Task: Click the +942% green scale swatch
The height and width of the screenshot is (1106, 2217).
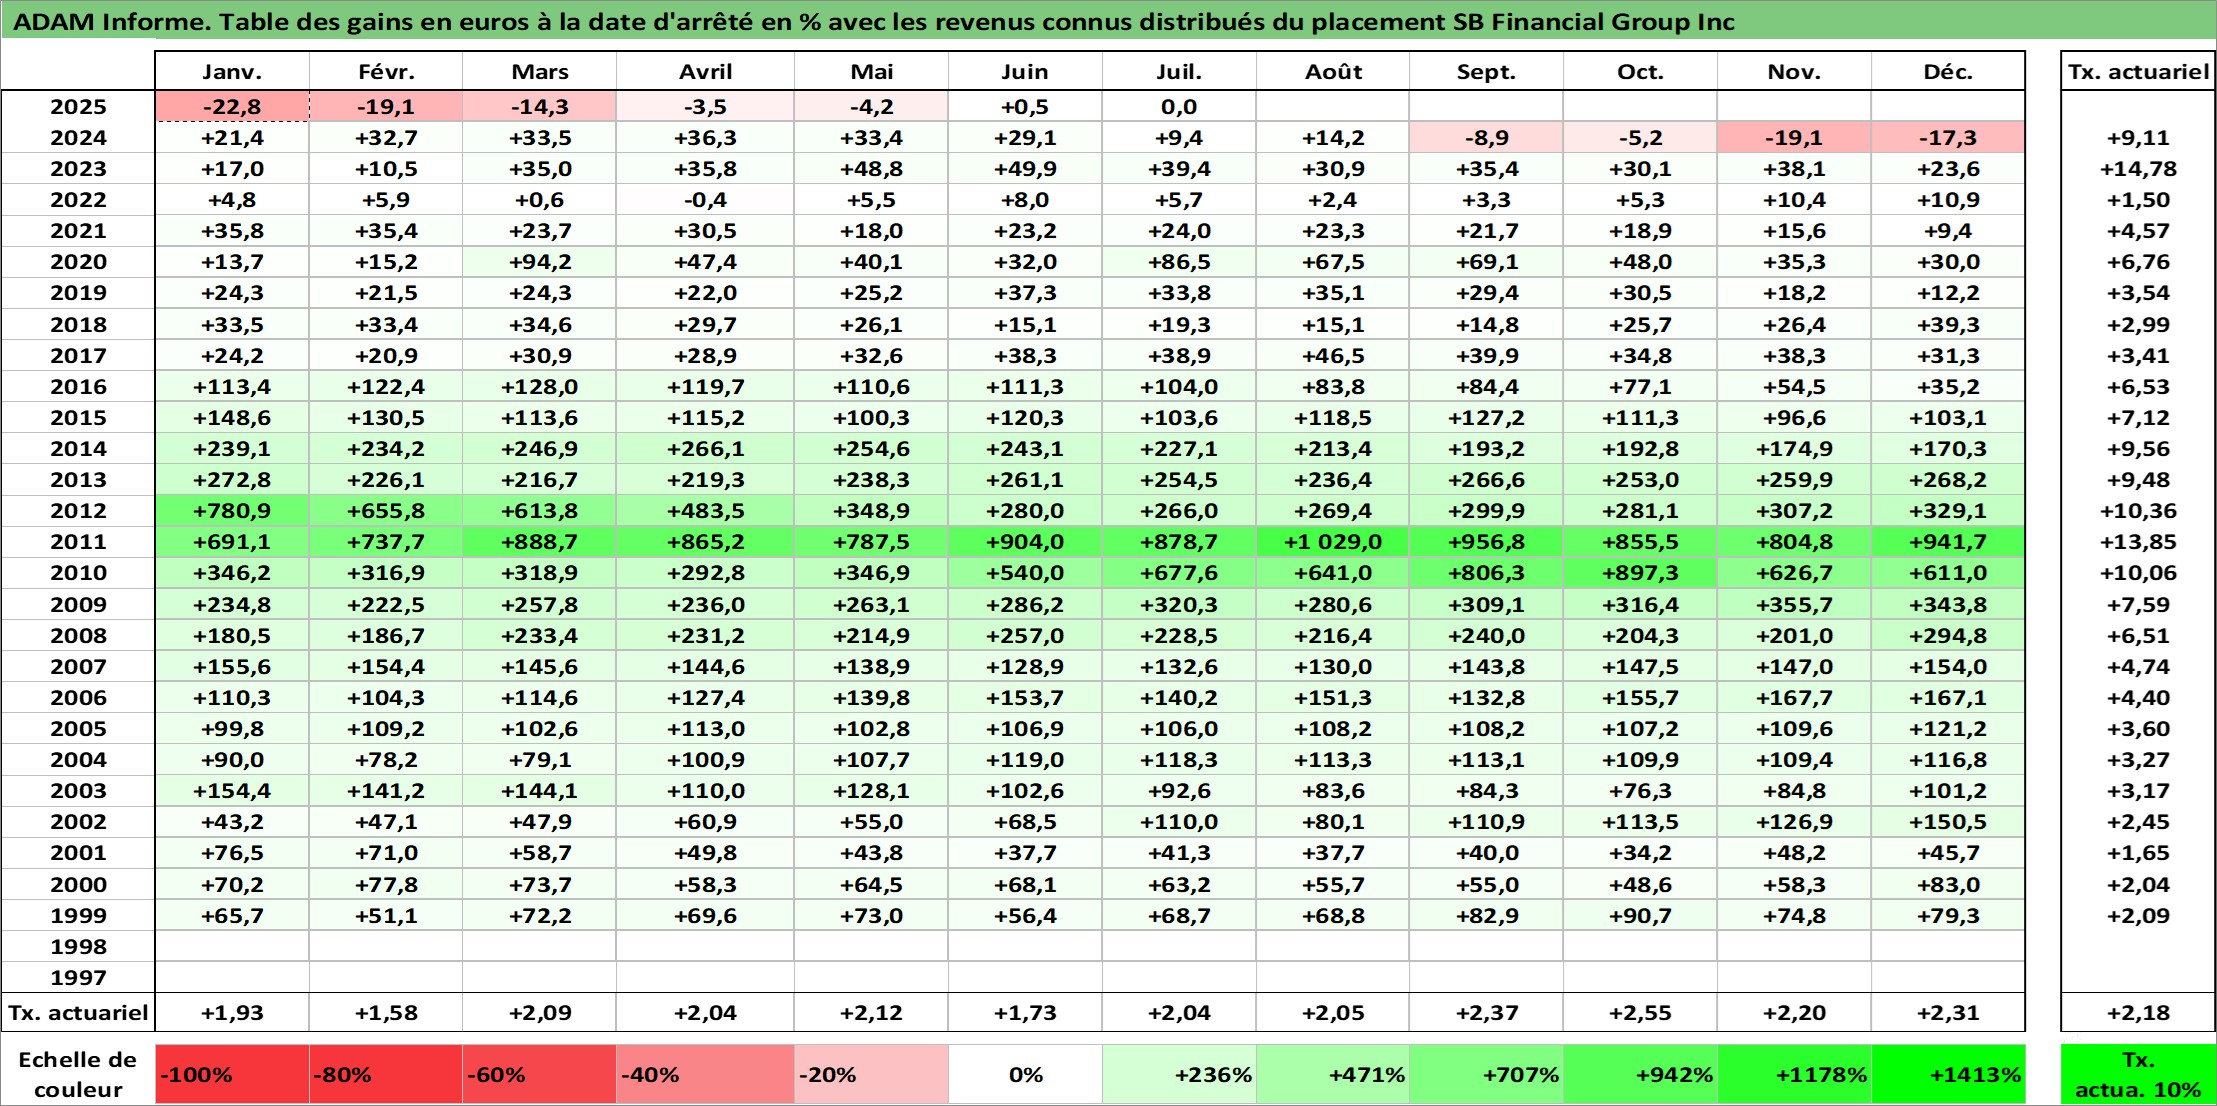Action: tap(1641, 1074)
